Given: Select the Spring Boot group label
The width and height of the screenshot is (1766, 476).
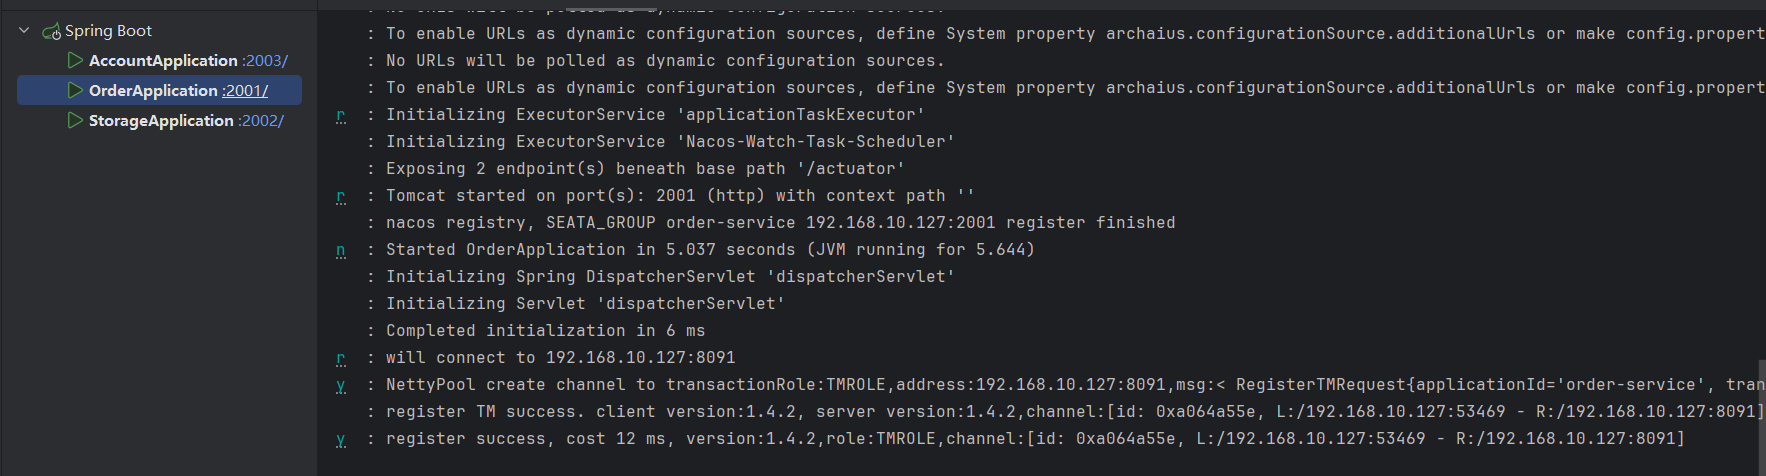Looking at the screenshot, I should (108, 31).
